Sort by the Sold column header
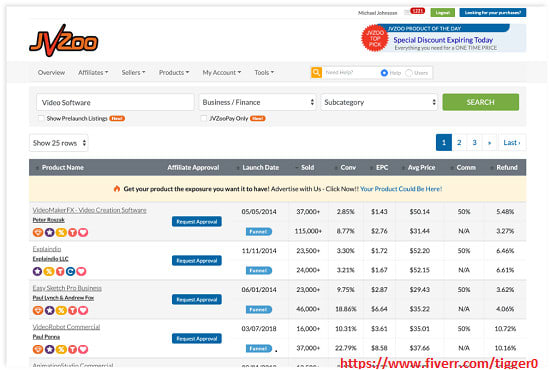This screenshot has height=370, width=550. coord(307,168)
